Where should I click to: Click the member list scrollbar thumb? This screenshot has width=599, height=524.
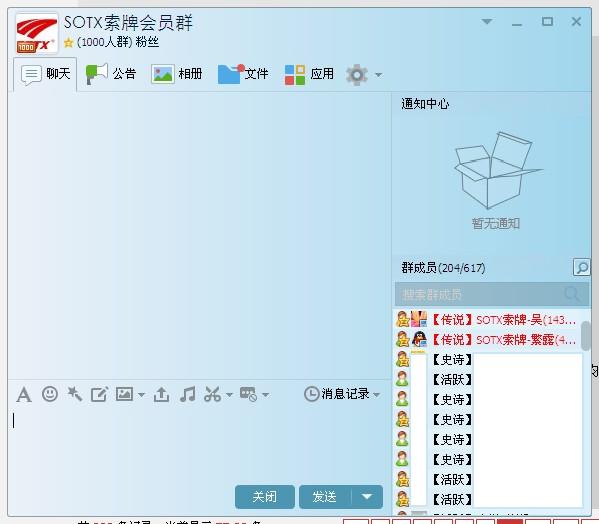click(585, 336)
